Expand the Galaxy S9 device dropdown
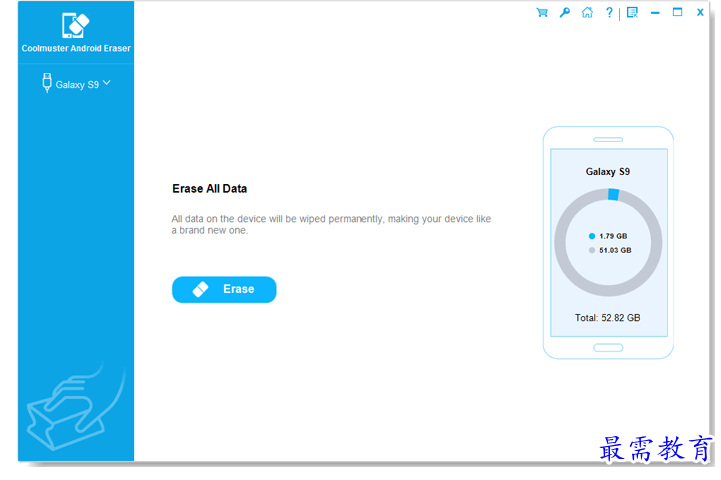The image size is (721, 480). (107, 83)
